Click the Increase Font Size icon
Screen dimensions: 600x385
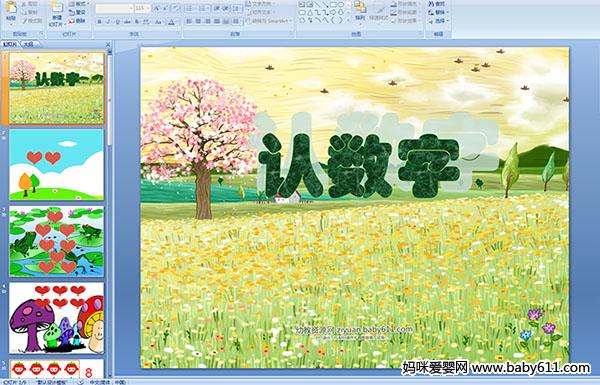coord(157,8)
